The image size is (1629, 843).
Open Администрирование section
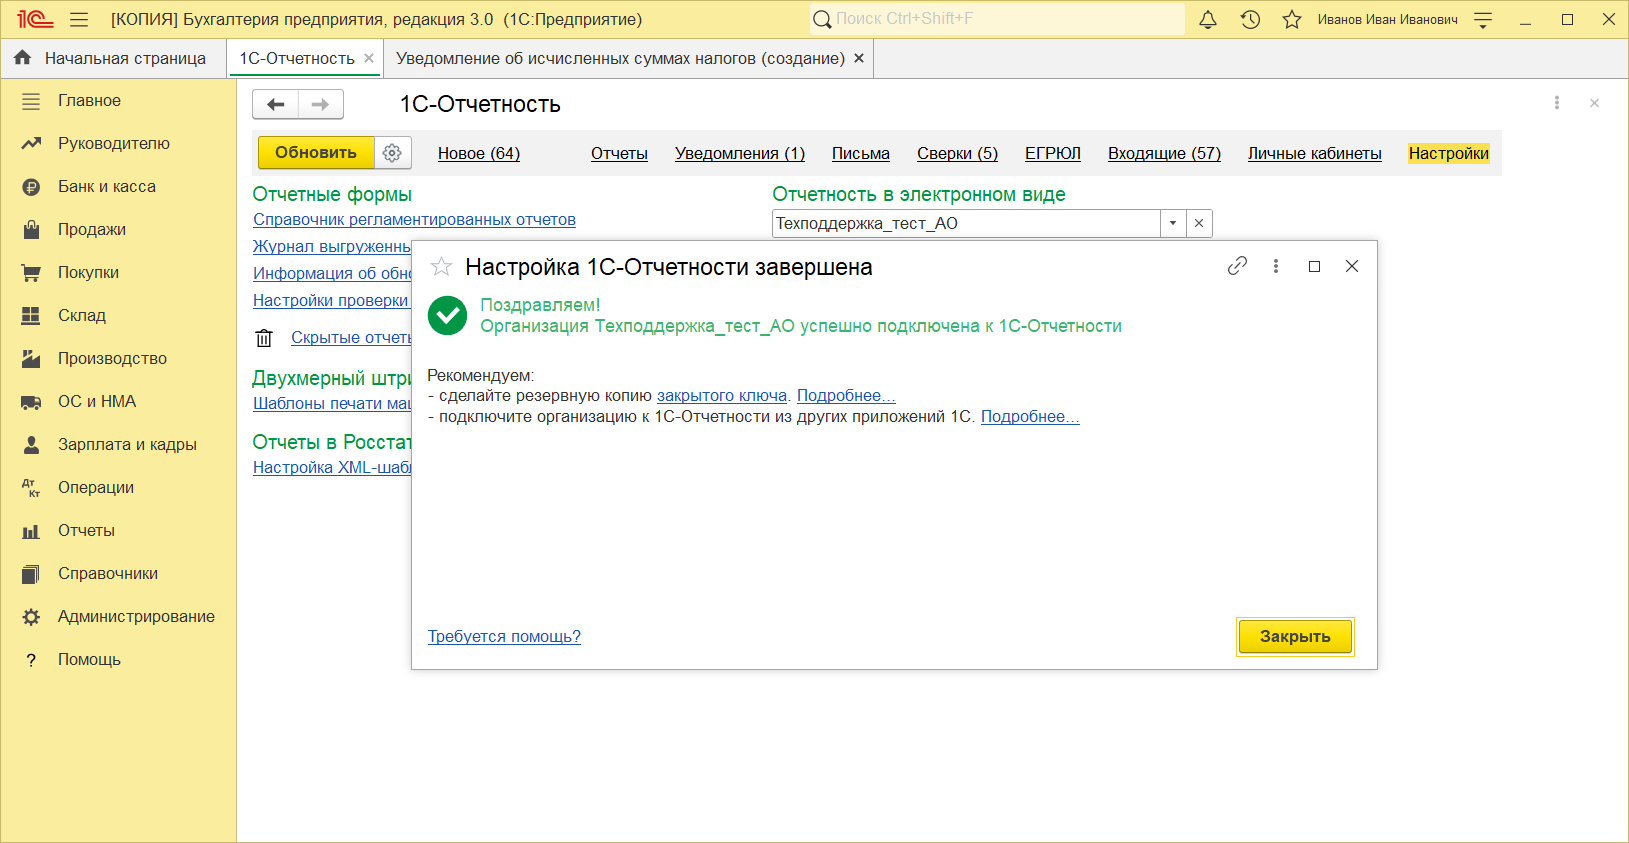(118, 617)
